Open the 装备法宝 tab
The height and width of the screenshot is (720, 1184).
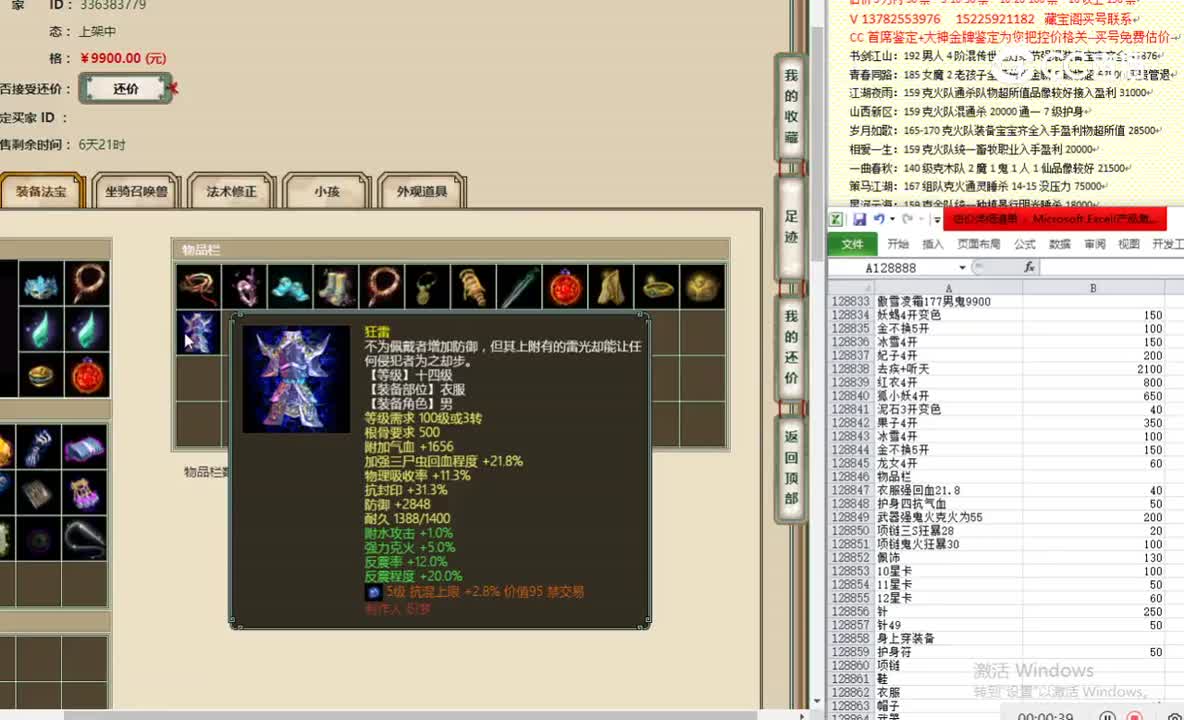coord(41,192)
